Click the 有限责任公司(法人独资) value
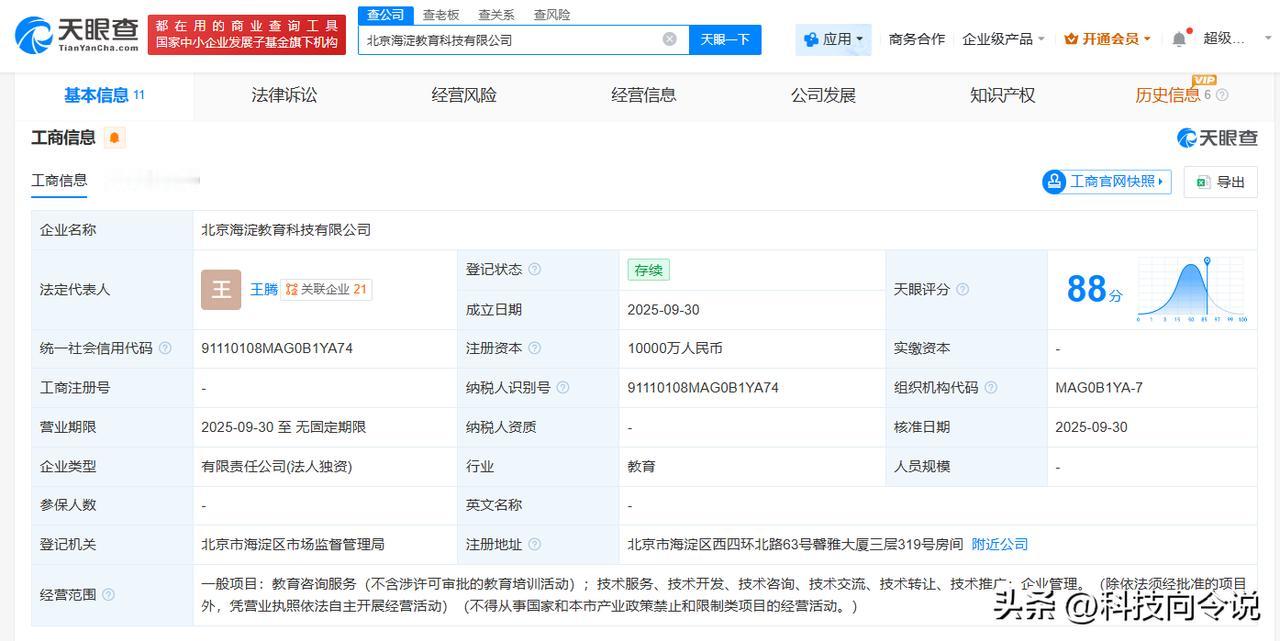 click(x=276, y=466)
